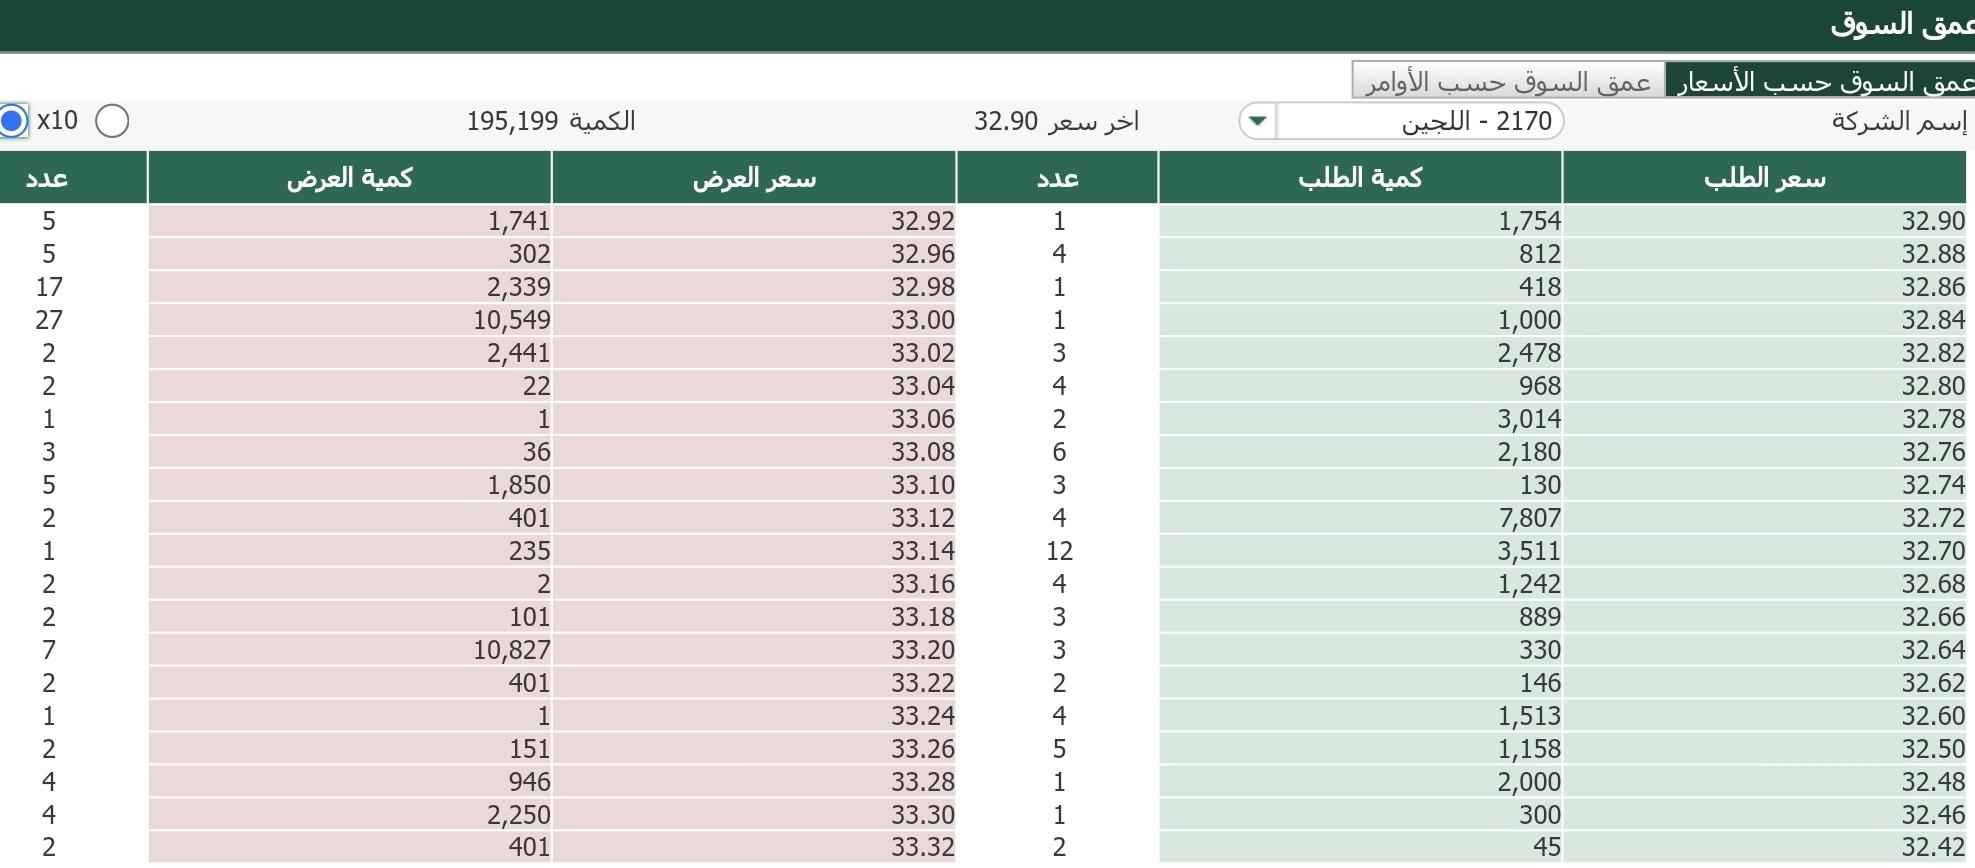Click the عدد header beside كمية الطلب
The width and height of the screenshot is (1975, 868).
pos(1057,178)
